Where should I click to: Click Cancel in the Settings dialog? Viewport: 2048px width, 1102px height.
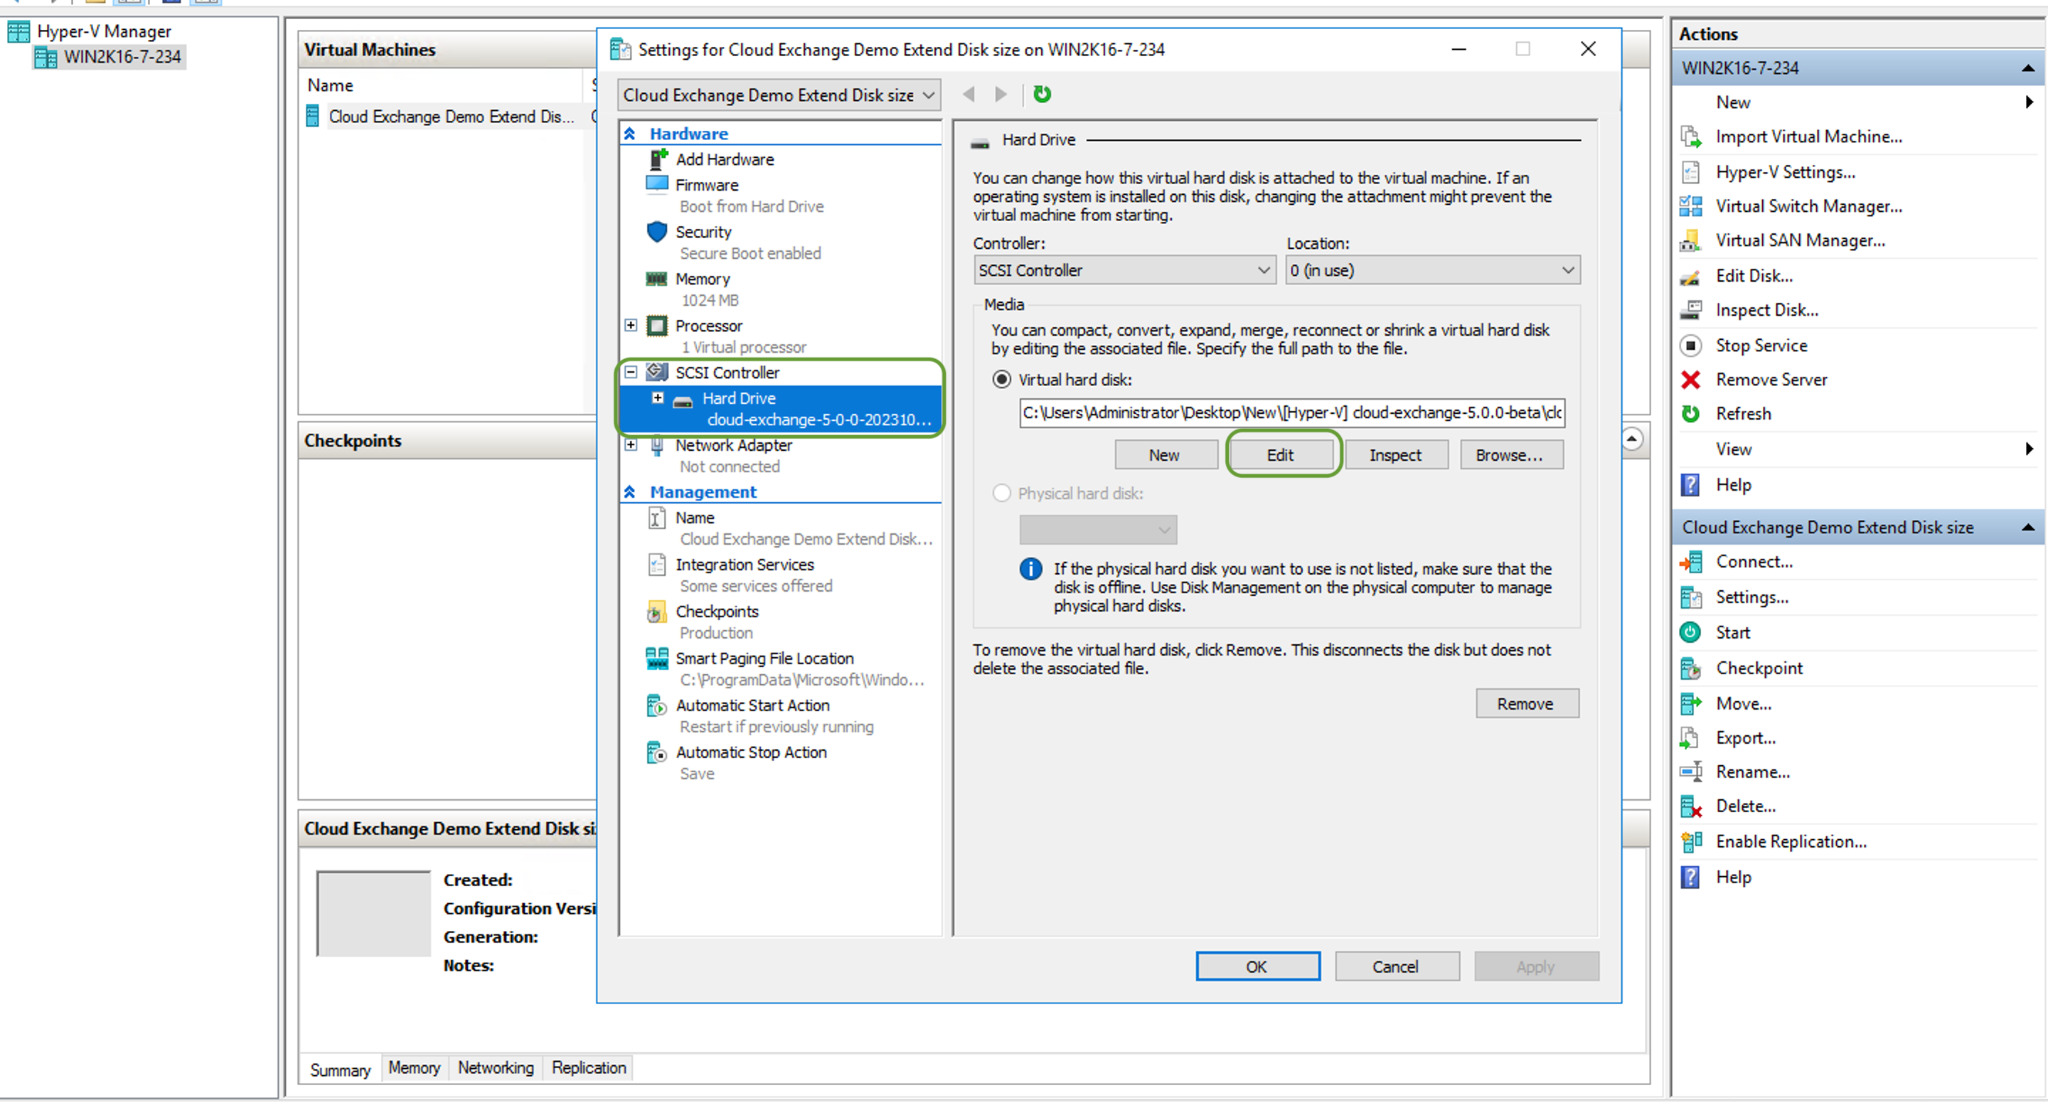(x=1396, y=966)
